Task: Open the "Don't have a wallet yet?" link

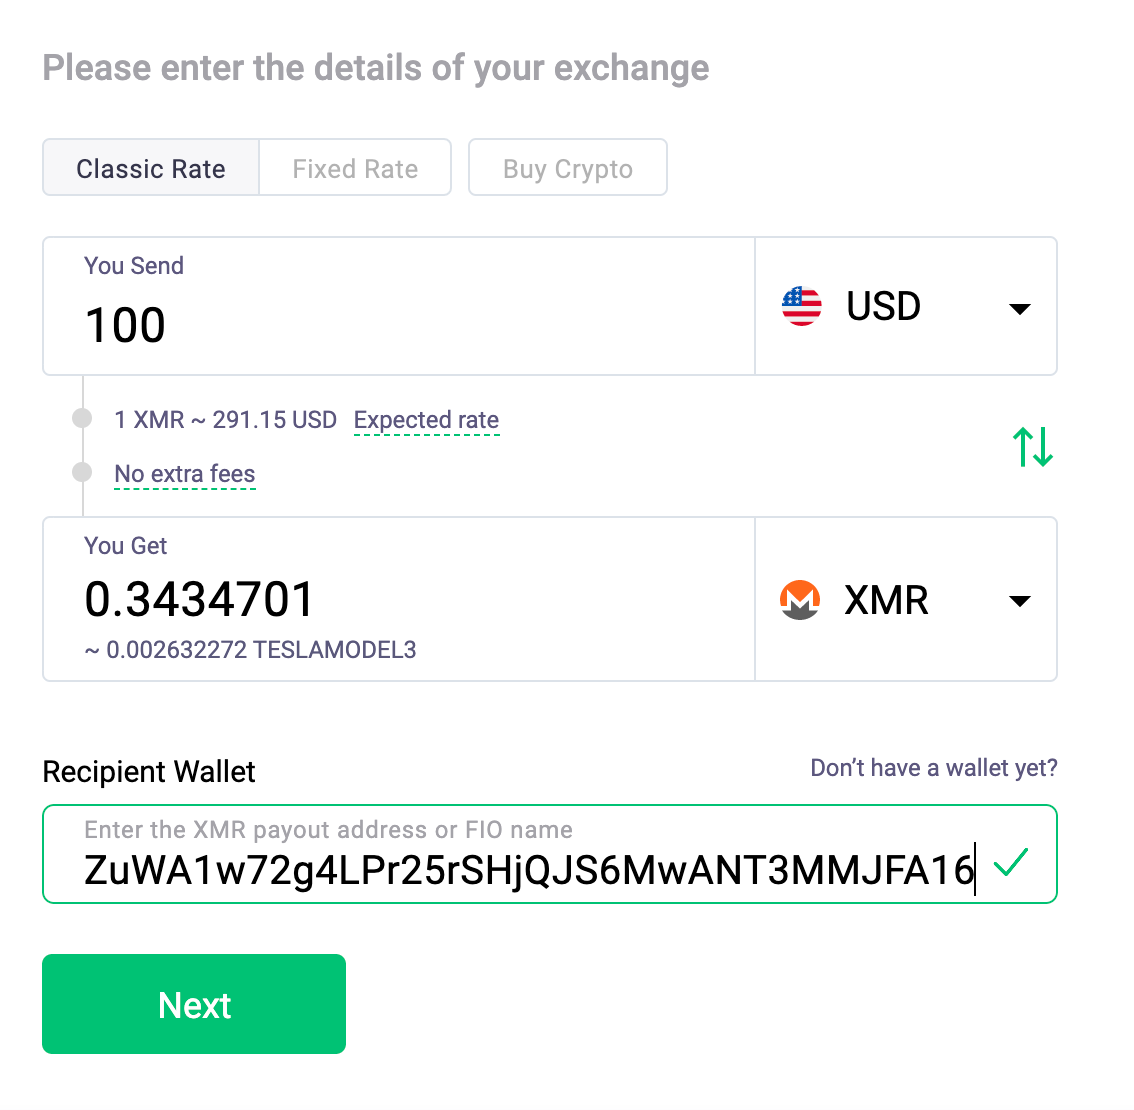Action: tap(933, 768)
